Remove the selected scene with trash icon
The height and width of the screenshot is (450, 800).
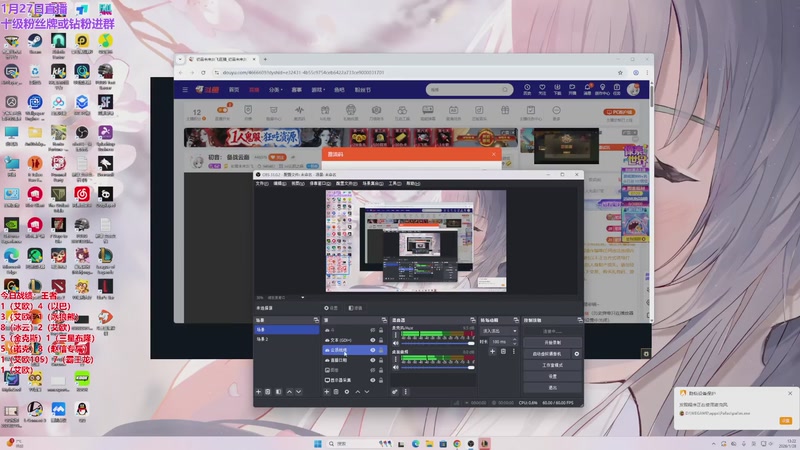point(268,392)
